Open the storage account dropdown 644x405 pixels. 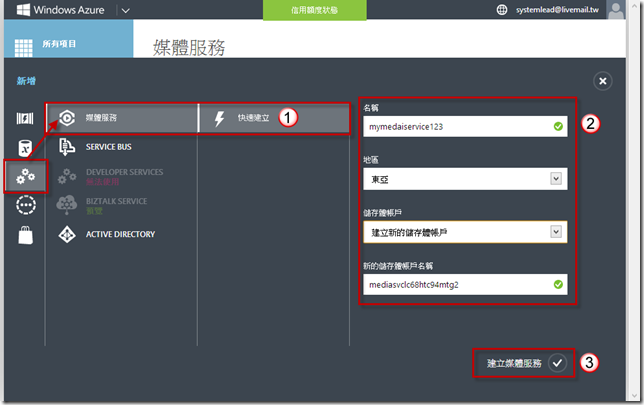[465, 232]
